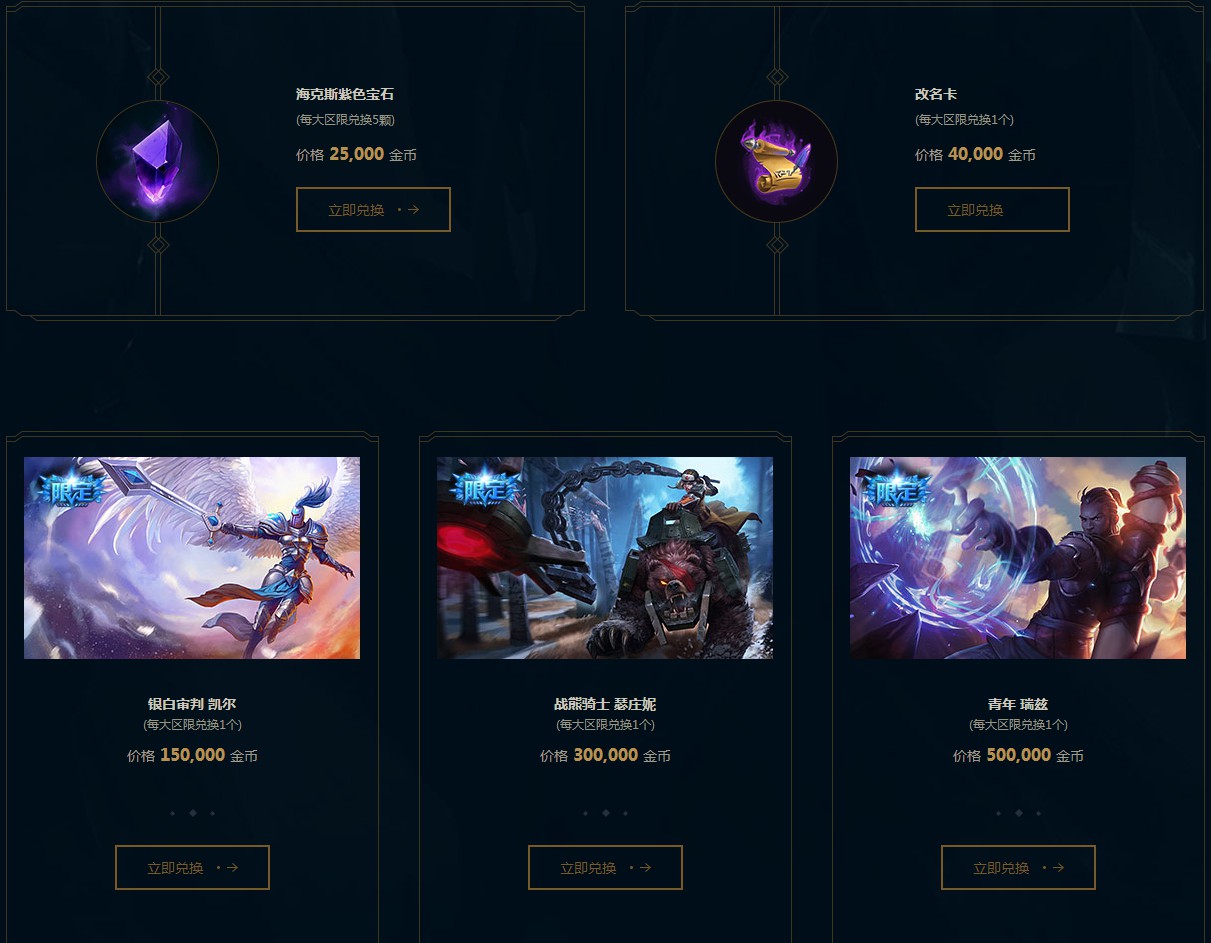Image resolution: width=1211 pixels, height=943 pixels.
Task: Click the purple Hextech gem icon
Action: coord(157,161)
